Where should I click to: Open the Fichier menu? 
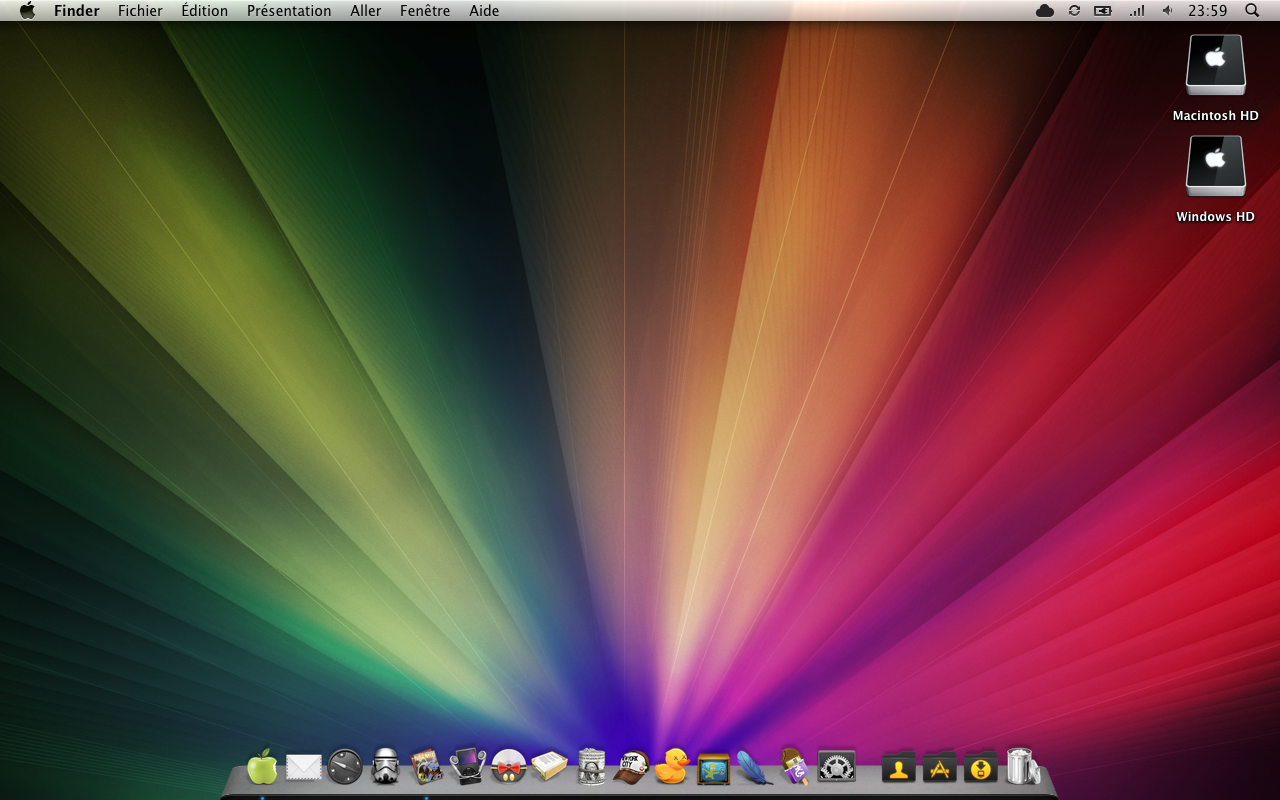click(140, 11)
